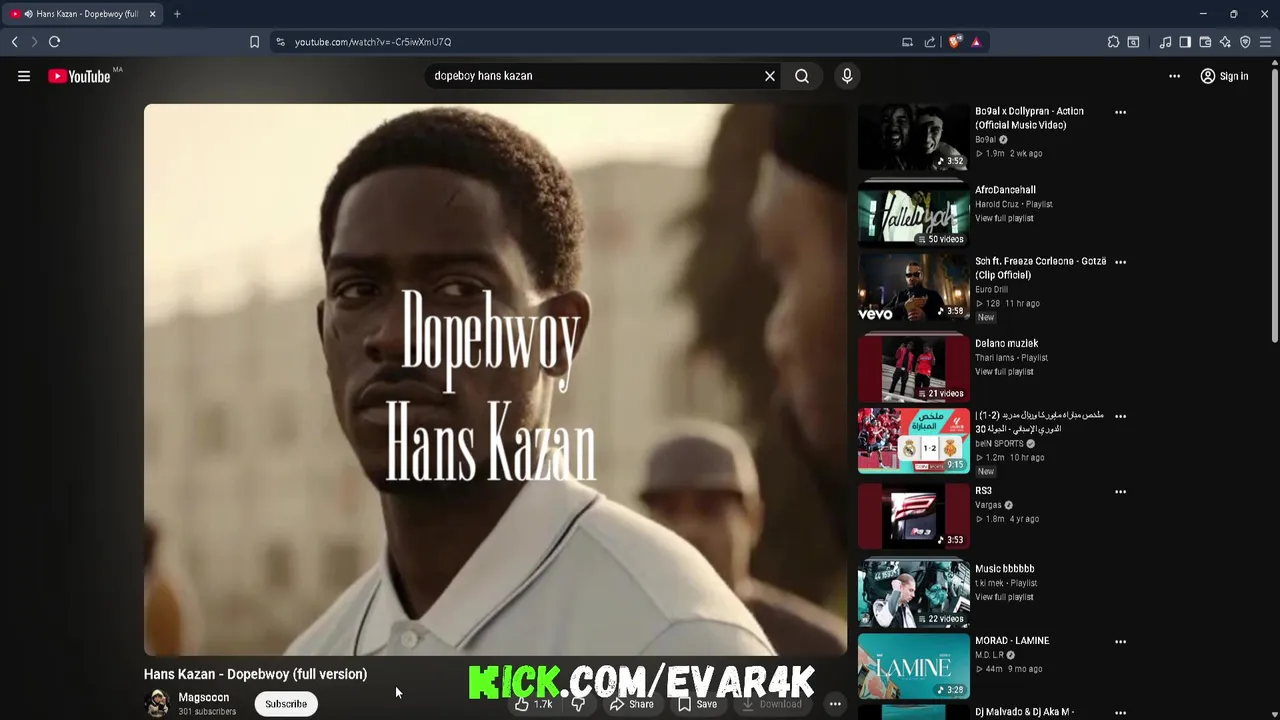Viewport: 1280px width, 720px height.
Task: Click the Hans Kazan - Dopebwoy video title
Action: pos(255,674)
